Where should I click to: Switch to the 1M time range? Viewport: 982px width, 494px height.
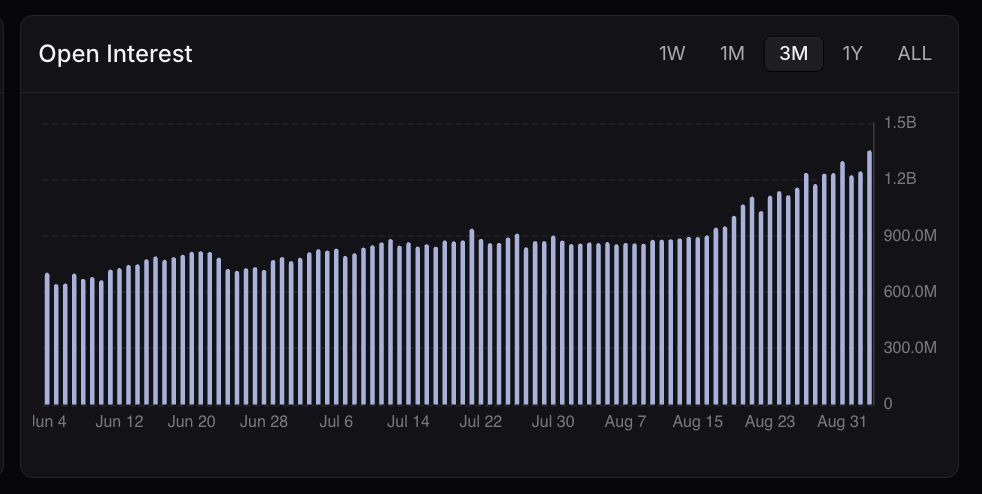click(x=732, y=54)
